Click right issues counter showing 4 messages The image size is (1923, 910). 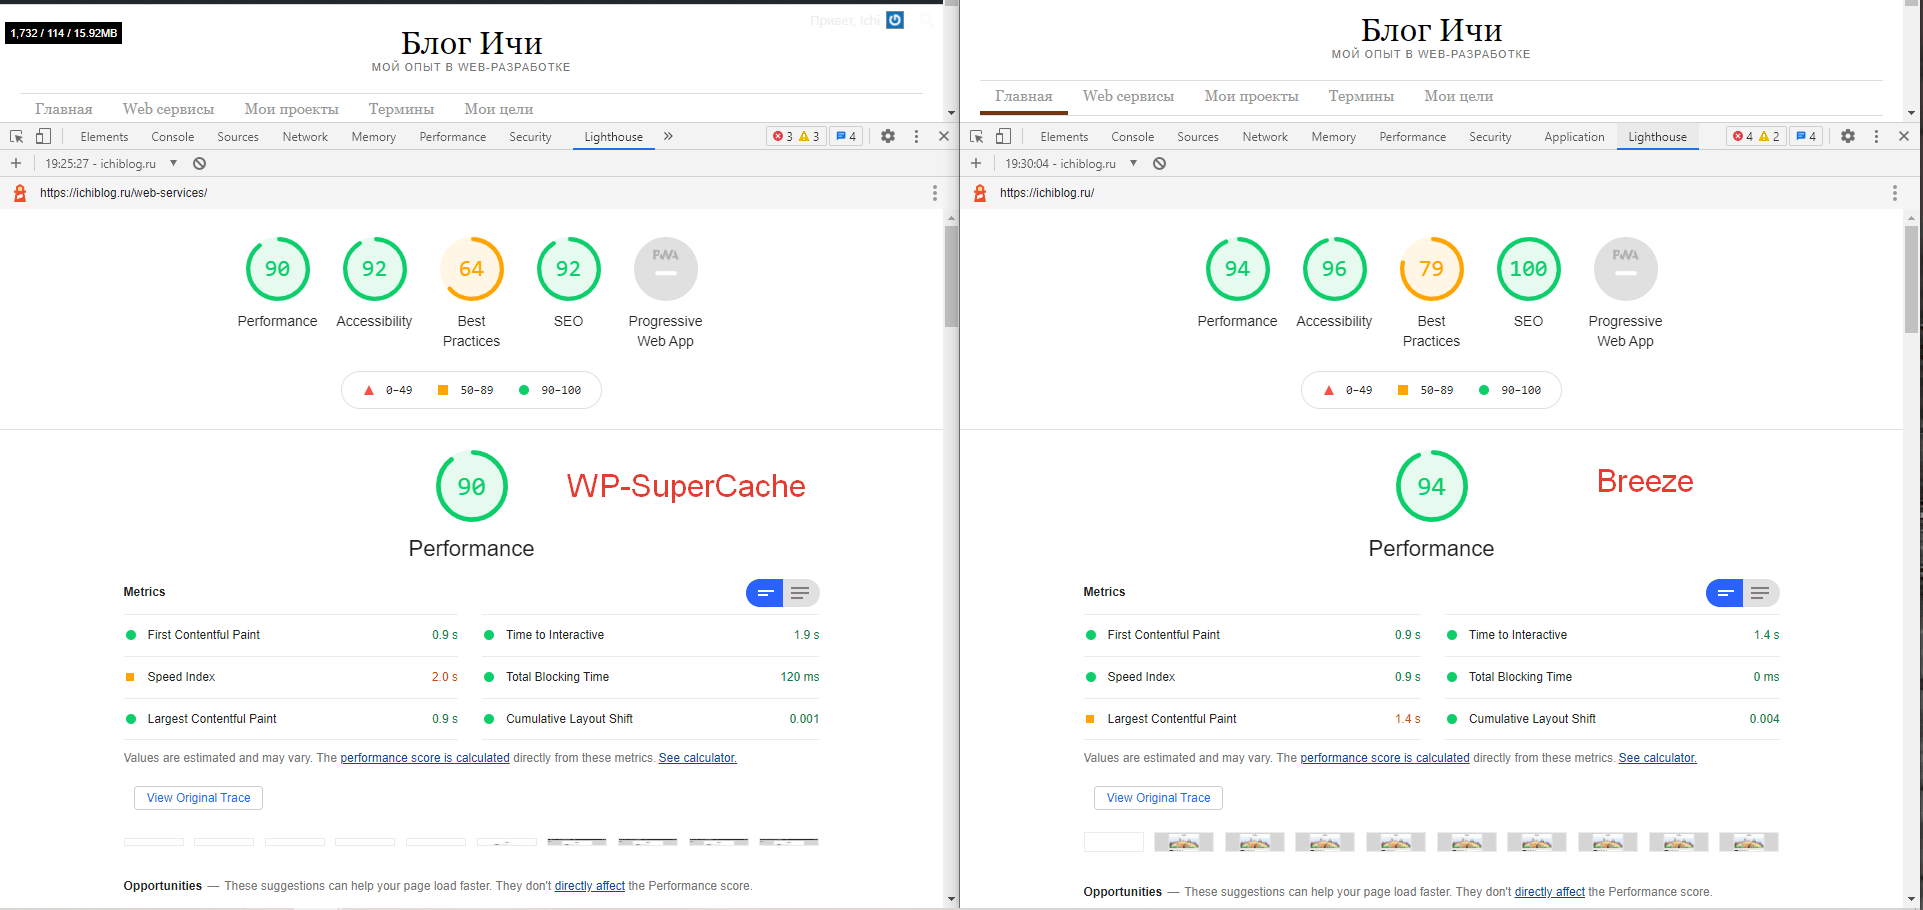pyautogui.click(x=1806, y=137)
